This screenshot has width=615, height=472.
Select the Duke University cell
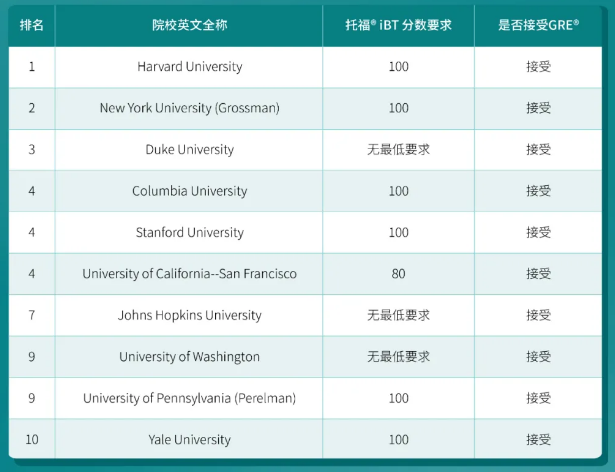click(189, 149)
